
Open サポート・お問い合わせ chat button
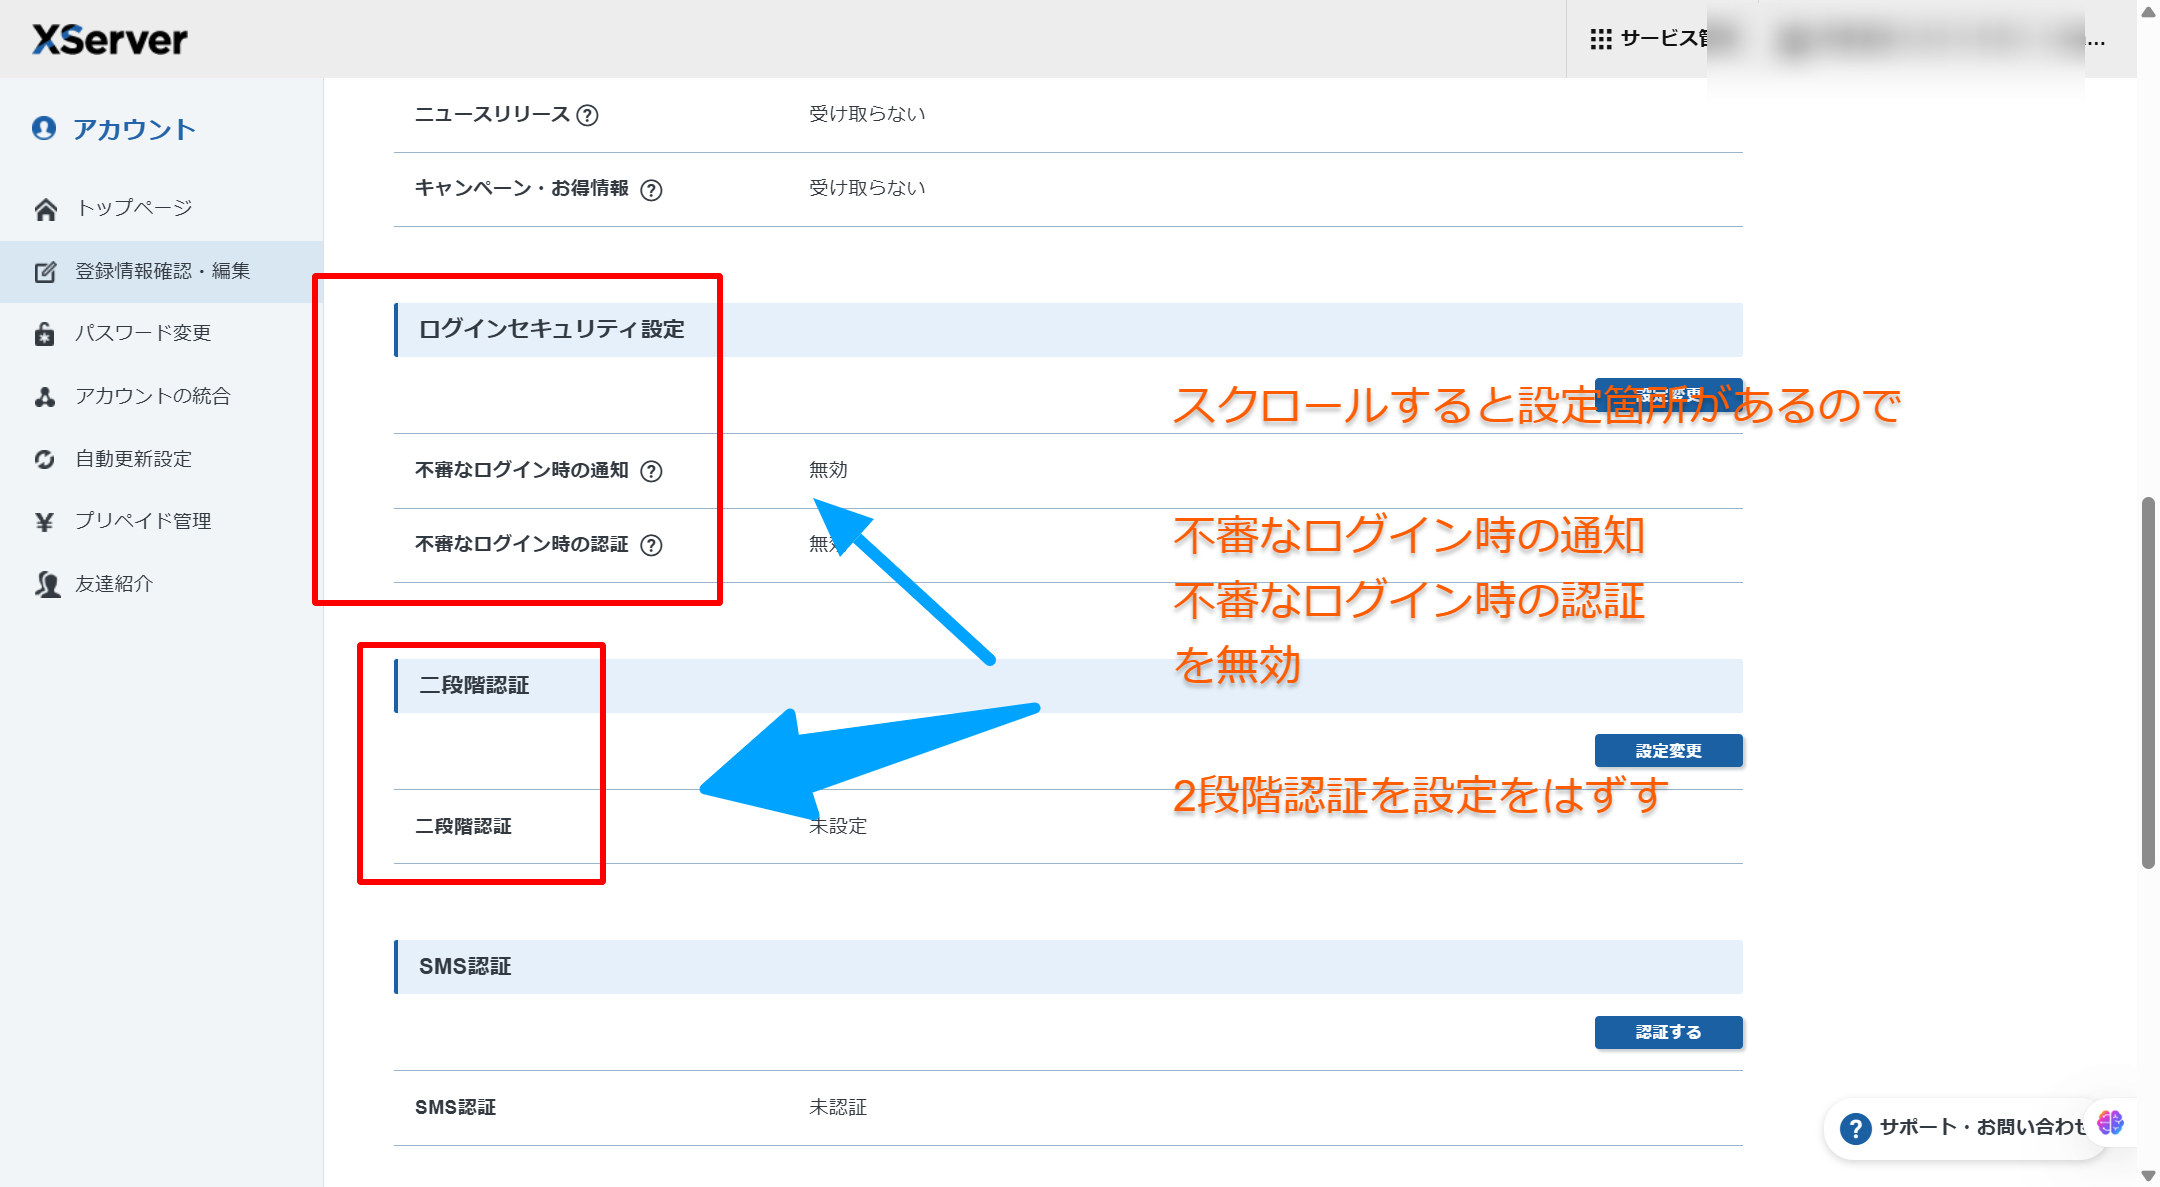click(1964, 1128)
